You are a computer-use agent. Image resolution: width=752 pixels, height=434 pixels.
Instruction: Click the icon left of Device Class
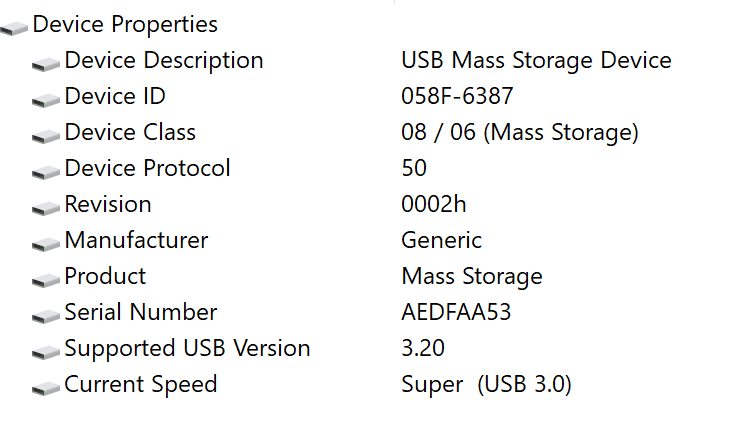point(46,135)
